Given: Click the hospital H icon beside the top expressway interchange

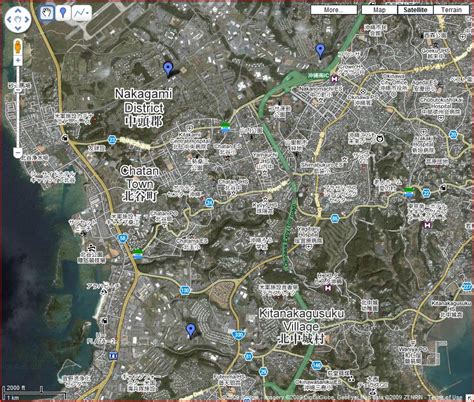Looking at the screenshot, I should click(335, 79).
